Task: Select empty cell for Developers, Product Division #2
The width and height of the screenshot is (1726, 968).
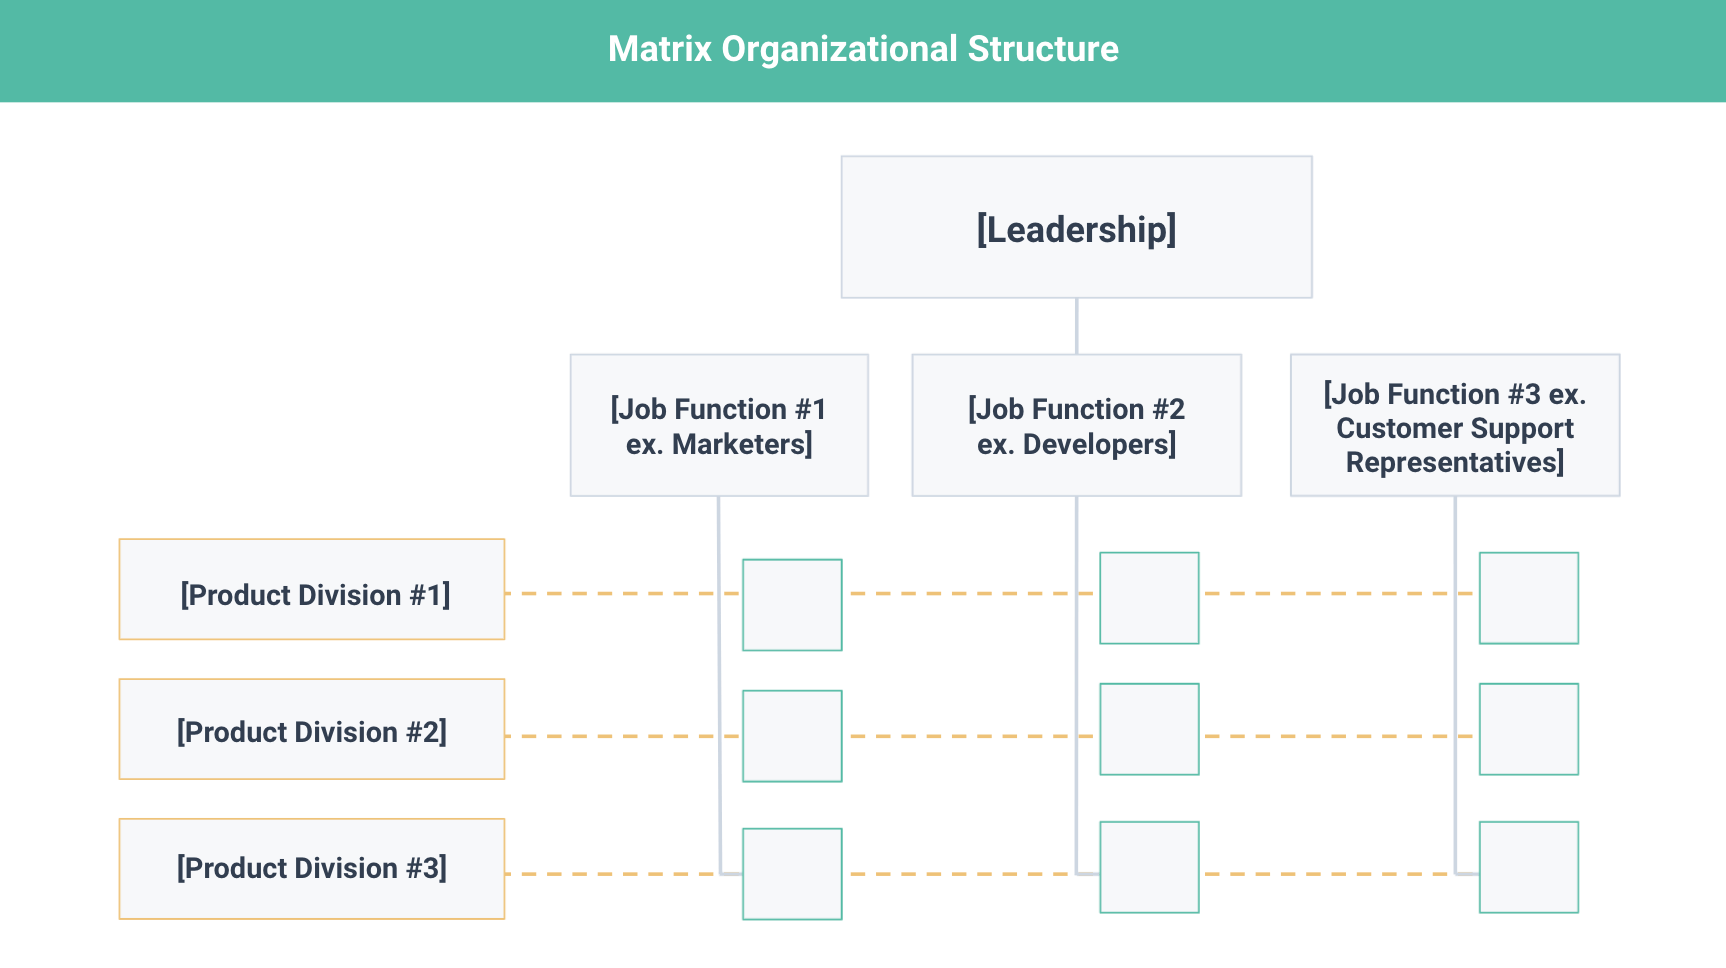Action: (x=1149, y=729)
